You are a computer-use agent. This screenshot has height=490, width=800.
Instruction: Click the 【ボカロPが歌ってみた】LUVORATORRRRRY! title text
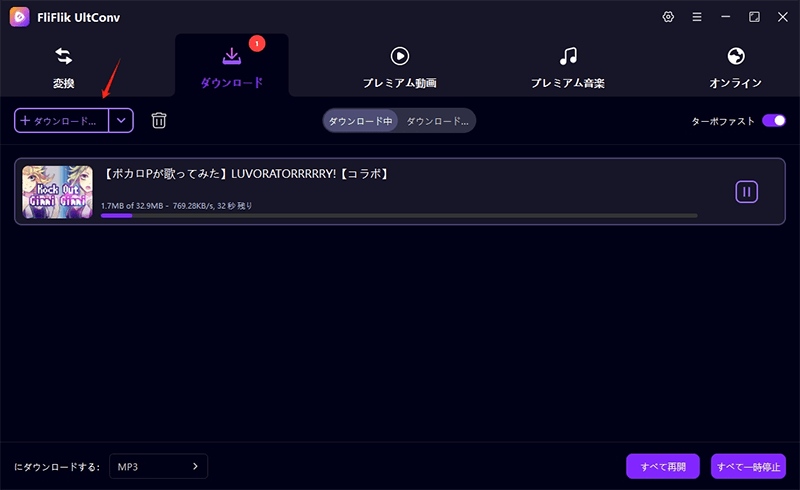246,174
